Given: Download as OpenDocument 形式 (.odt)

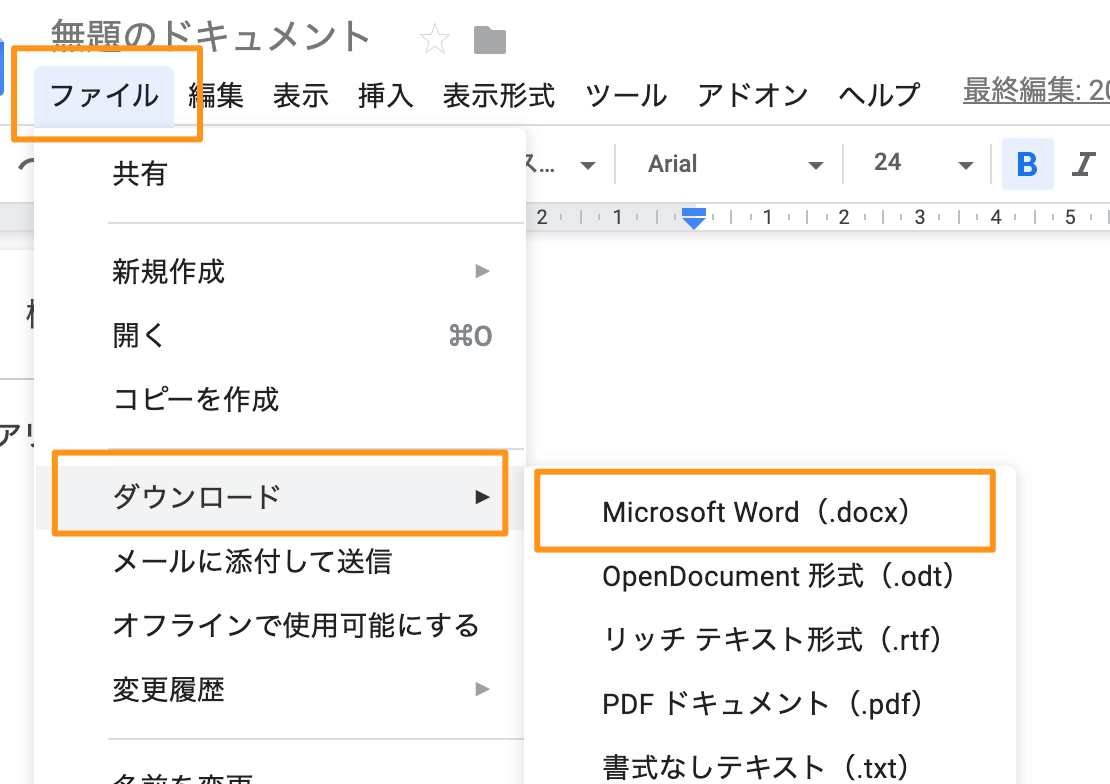Looking at the screenshot, I should 770,576.
